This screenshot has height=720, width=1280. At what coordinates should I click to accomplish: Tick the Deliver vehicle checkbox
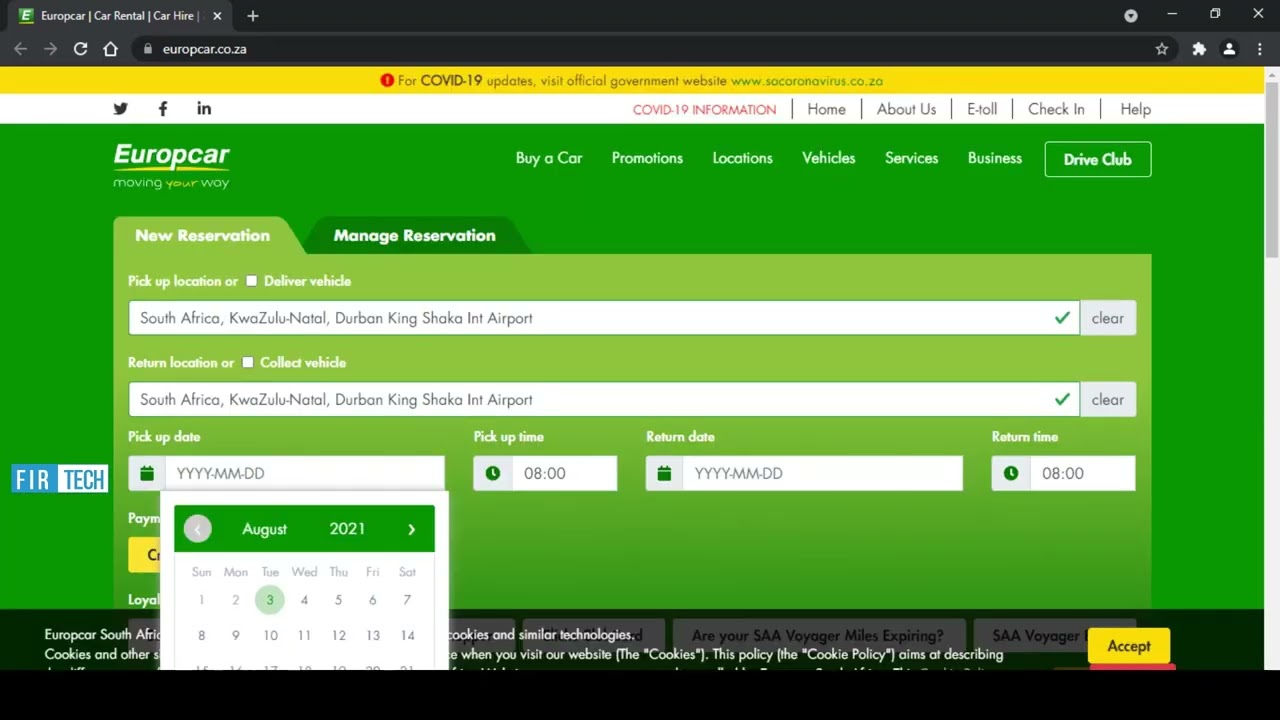[x=251, y=281]
